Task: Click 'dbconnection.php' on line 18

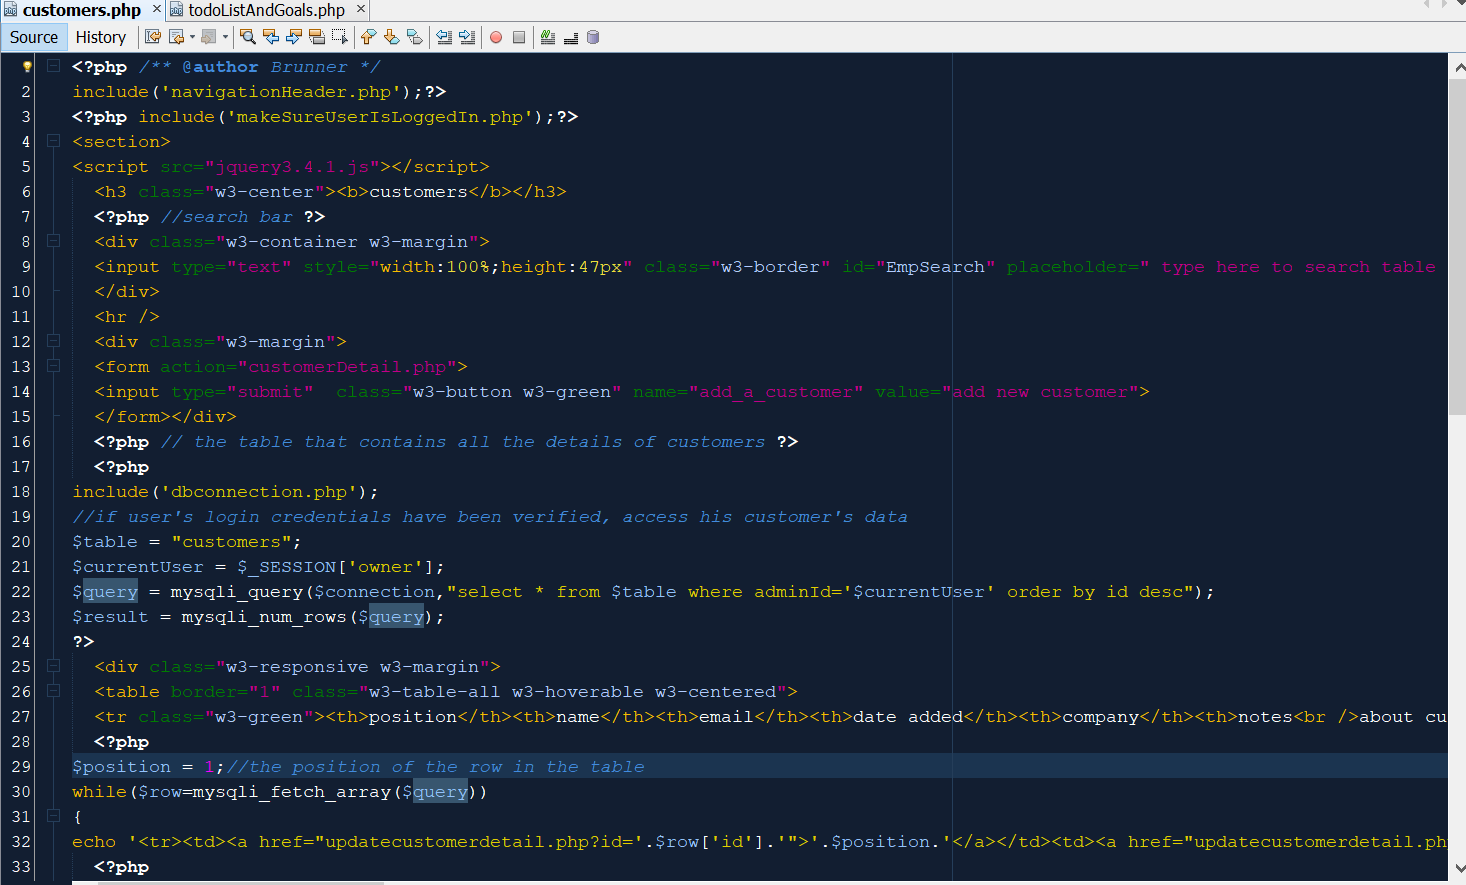Action: [259, 492]
